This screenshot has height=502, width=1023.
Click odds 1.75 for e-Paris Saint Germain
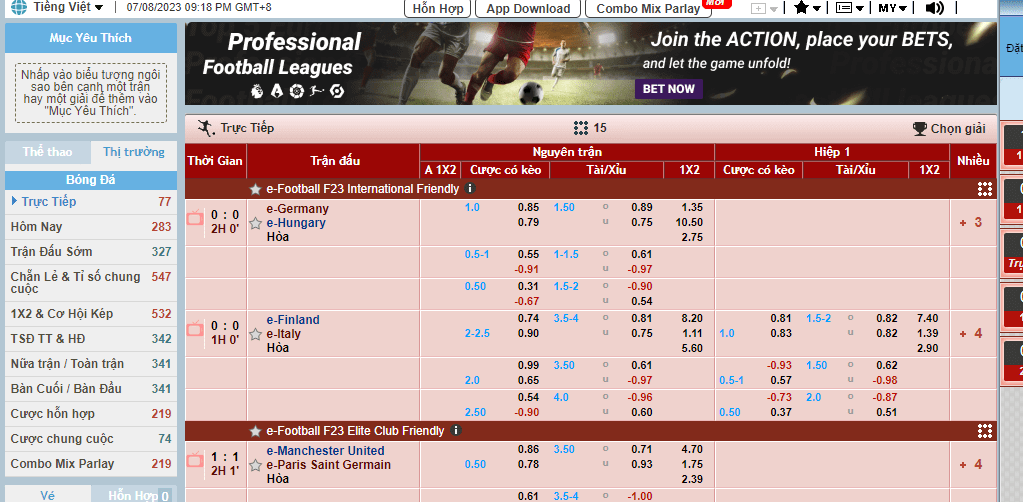(x=692, y=465)
